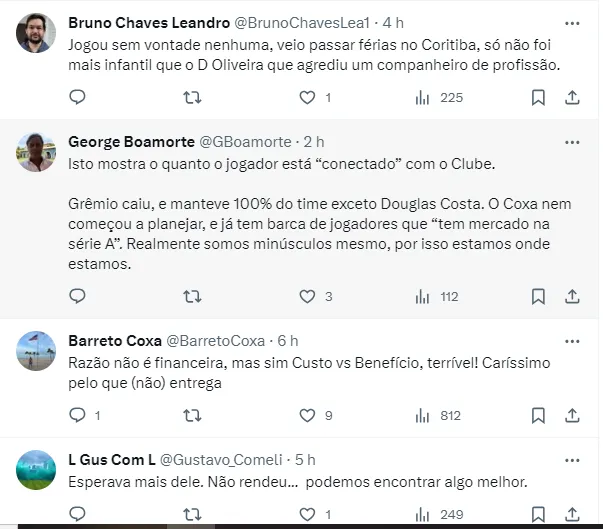Retweet George Boamorte's post
This screenshot has width=603, height=529.
tap(192, 296)
